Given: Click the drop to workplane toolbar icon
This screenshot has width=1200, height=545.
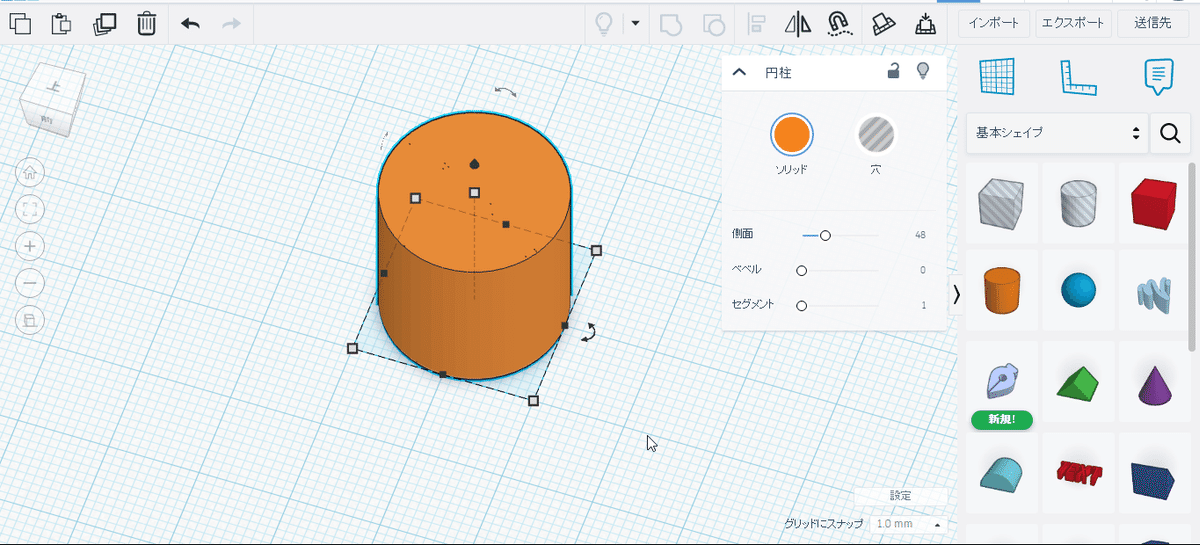Looking at the screenshot, I should coord(925,22).
